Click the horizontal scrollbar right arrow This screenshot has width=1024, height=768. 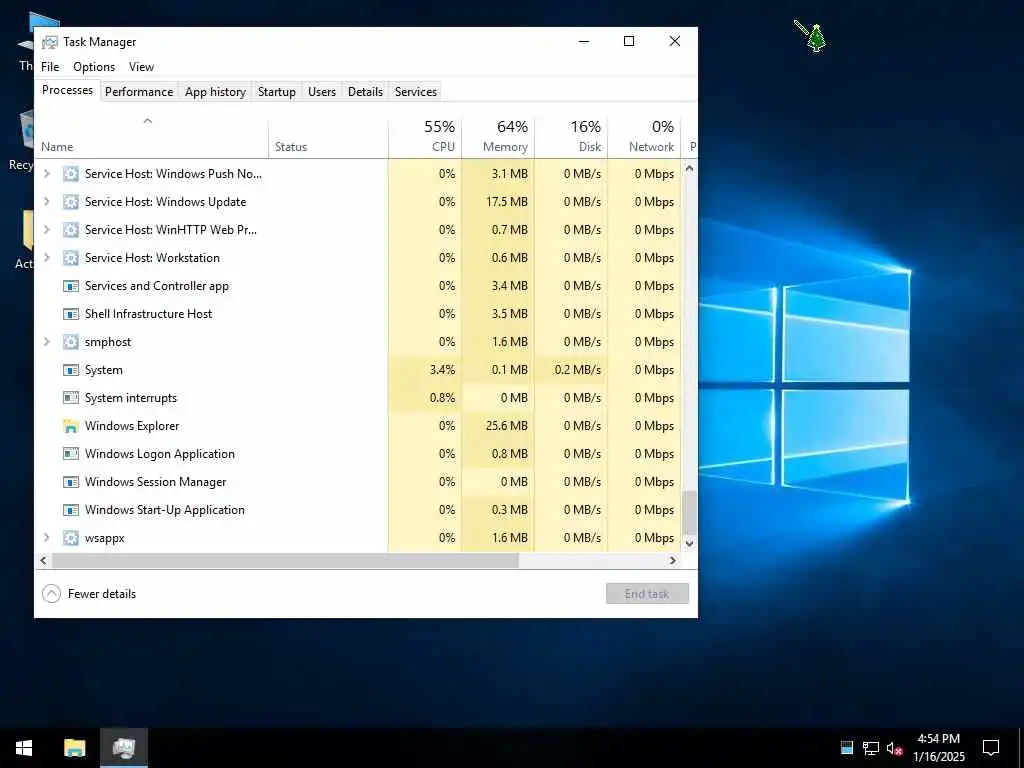[673, 561]
